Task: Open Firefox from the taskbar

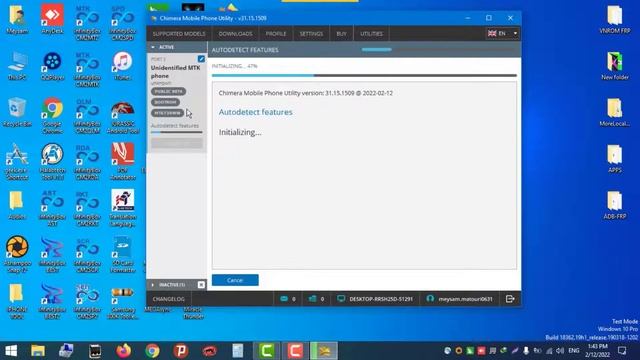Action: pyautogui.click(x=124, y=351)
